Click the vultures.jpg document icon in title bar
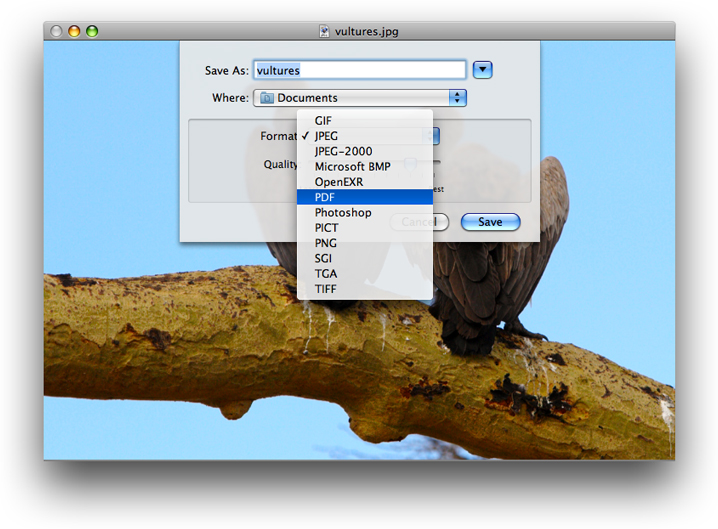Screen dimensions: 718x529 [x=324, y=31]
